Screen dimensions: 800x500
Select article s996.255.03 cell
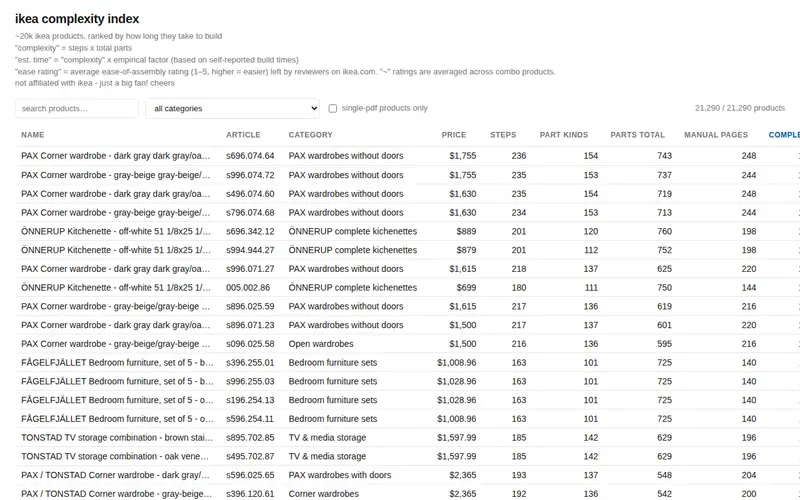250,381
